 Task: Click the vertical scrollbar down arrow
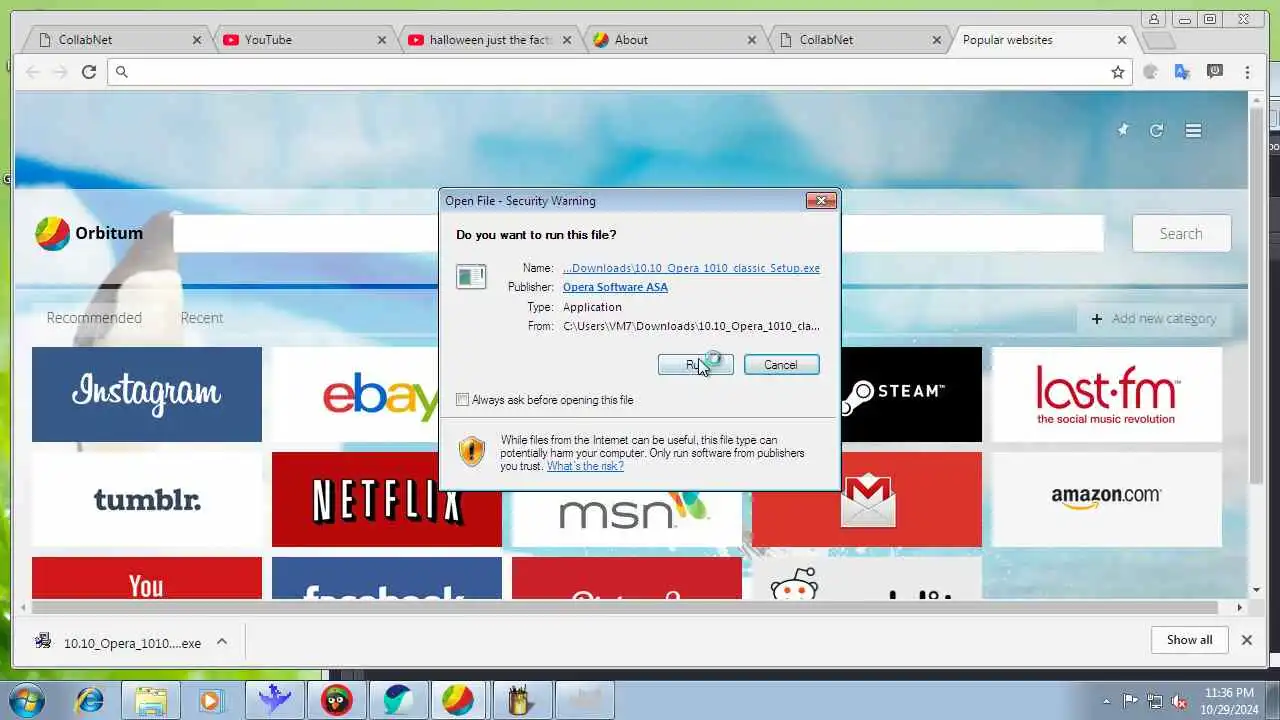(1257, 590)
